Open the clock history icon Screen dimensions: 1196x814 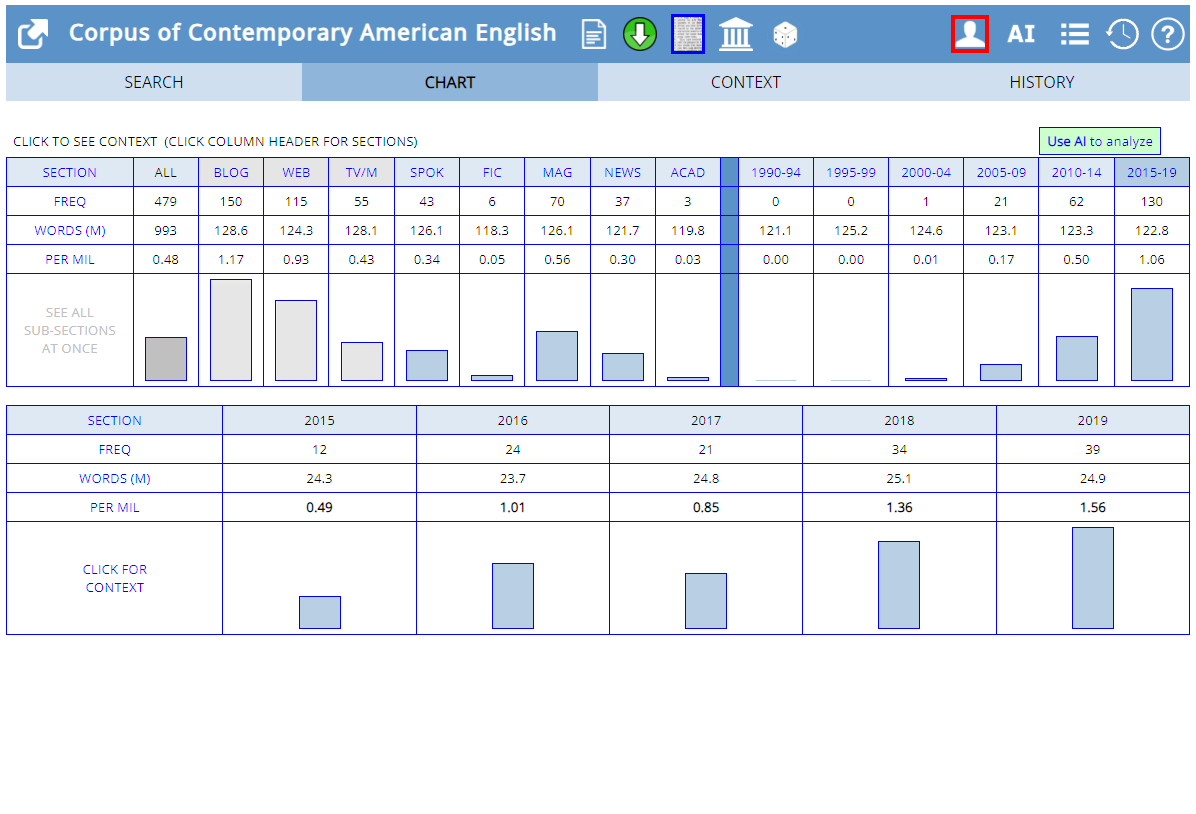[1122, 35]
